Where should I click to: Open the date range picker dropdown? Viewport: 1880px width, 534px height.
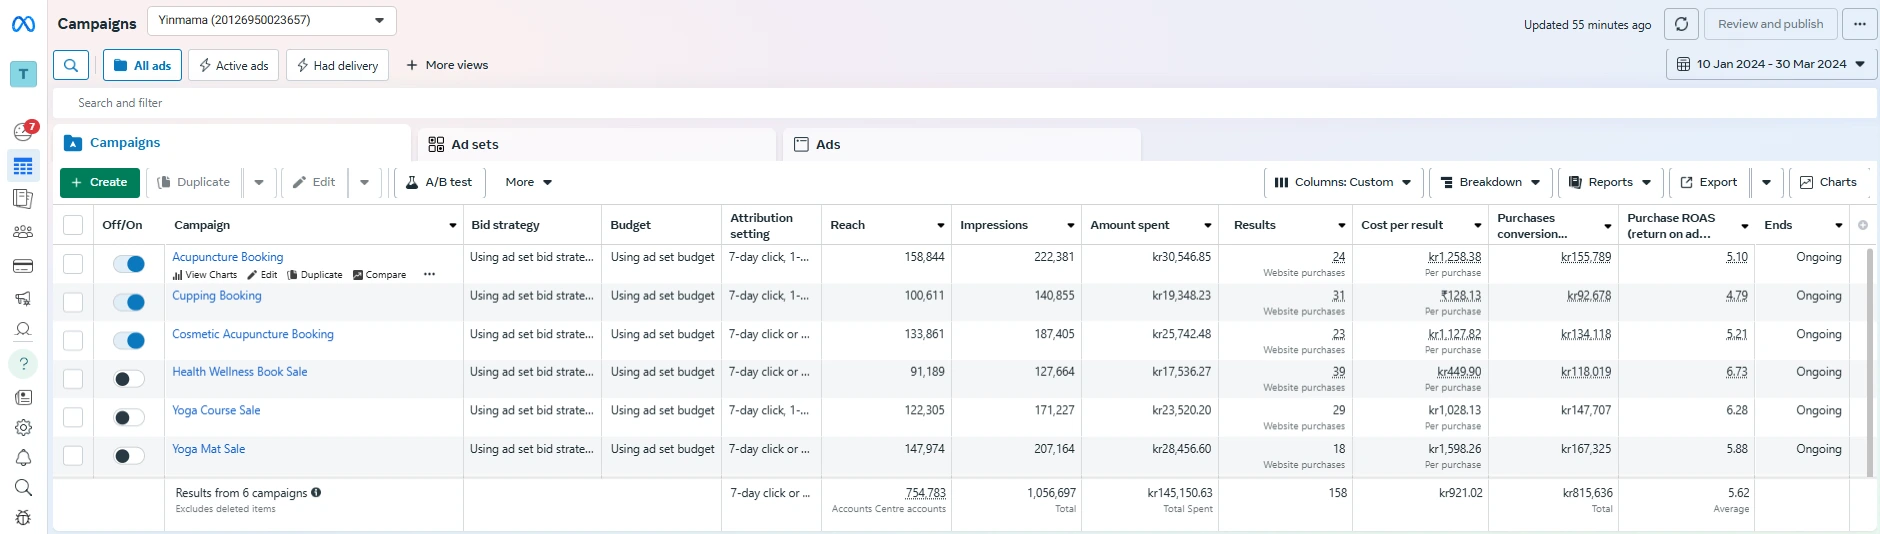tap(1771, 64)
